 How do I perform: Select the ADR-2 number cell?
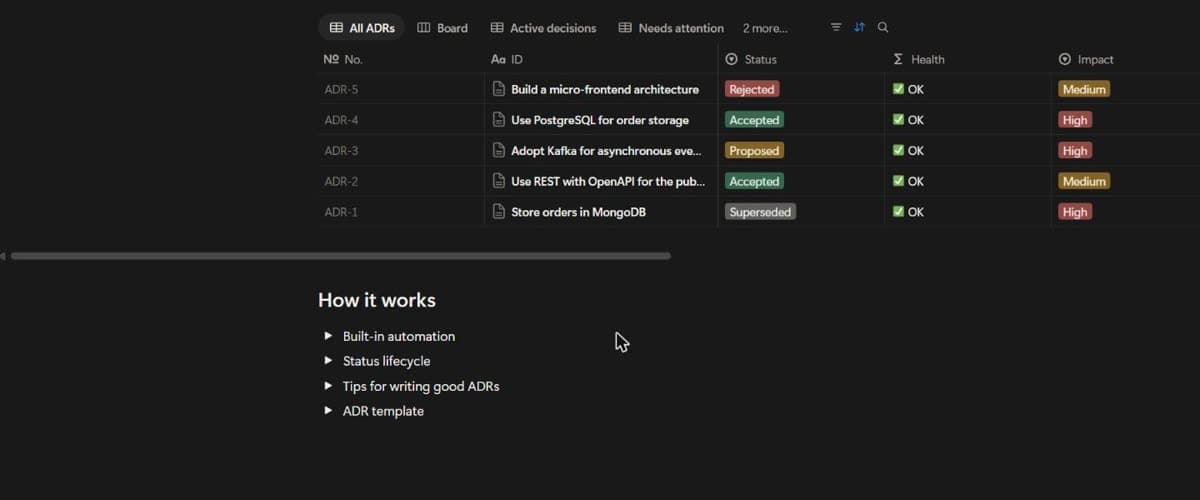tap(401, 181)
